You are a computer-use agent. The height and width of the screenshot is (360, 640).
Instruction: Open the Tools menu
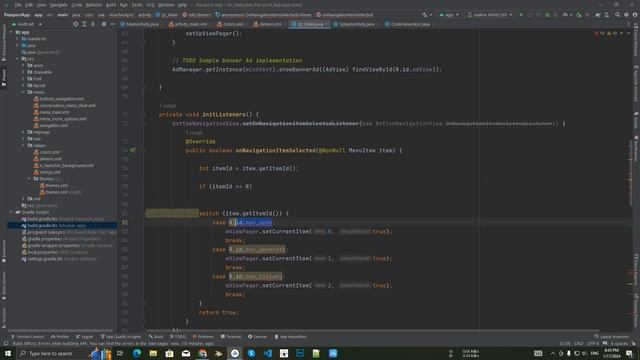coord(137,5)
